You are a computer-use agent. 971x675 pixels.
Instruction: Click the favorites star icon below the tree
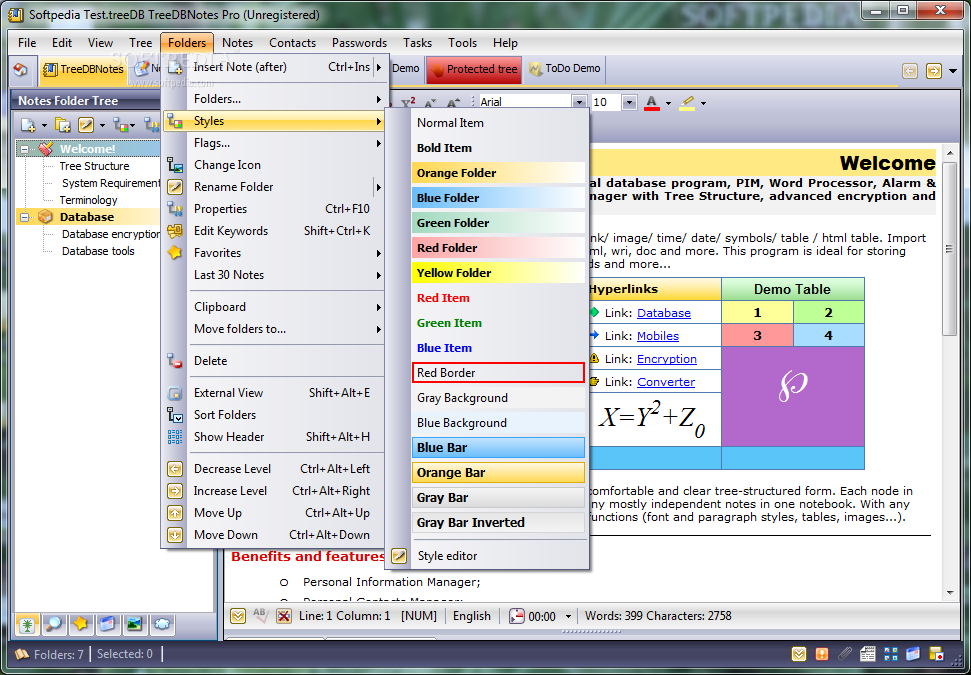(x=81, y=624)
